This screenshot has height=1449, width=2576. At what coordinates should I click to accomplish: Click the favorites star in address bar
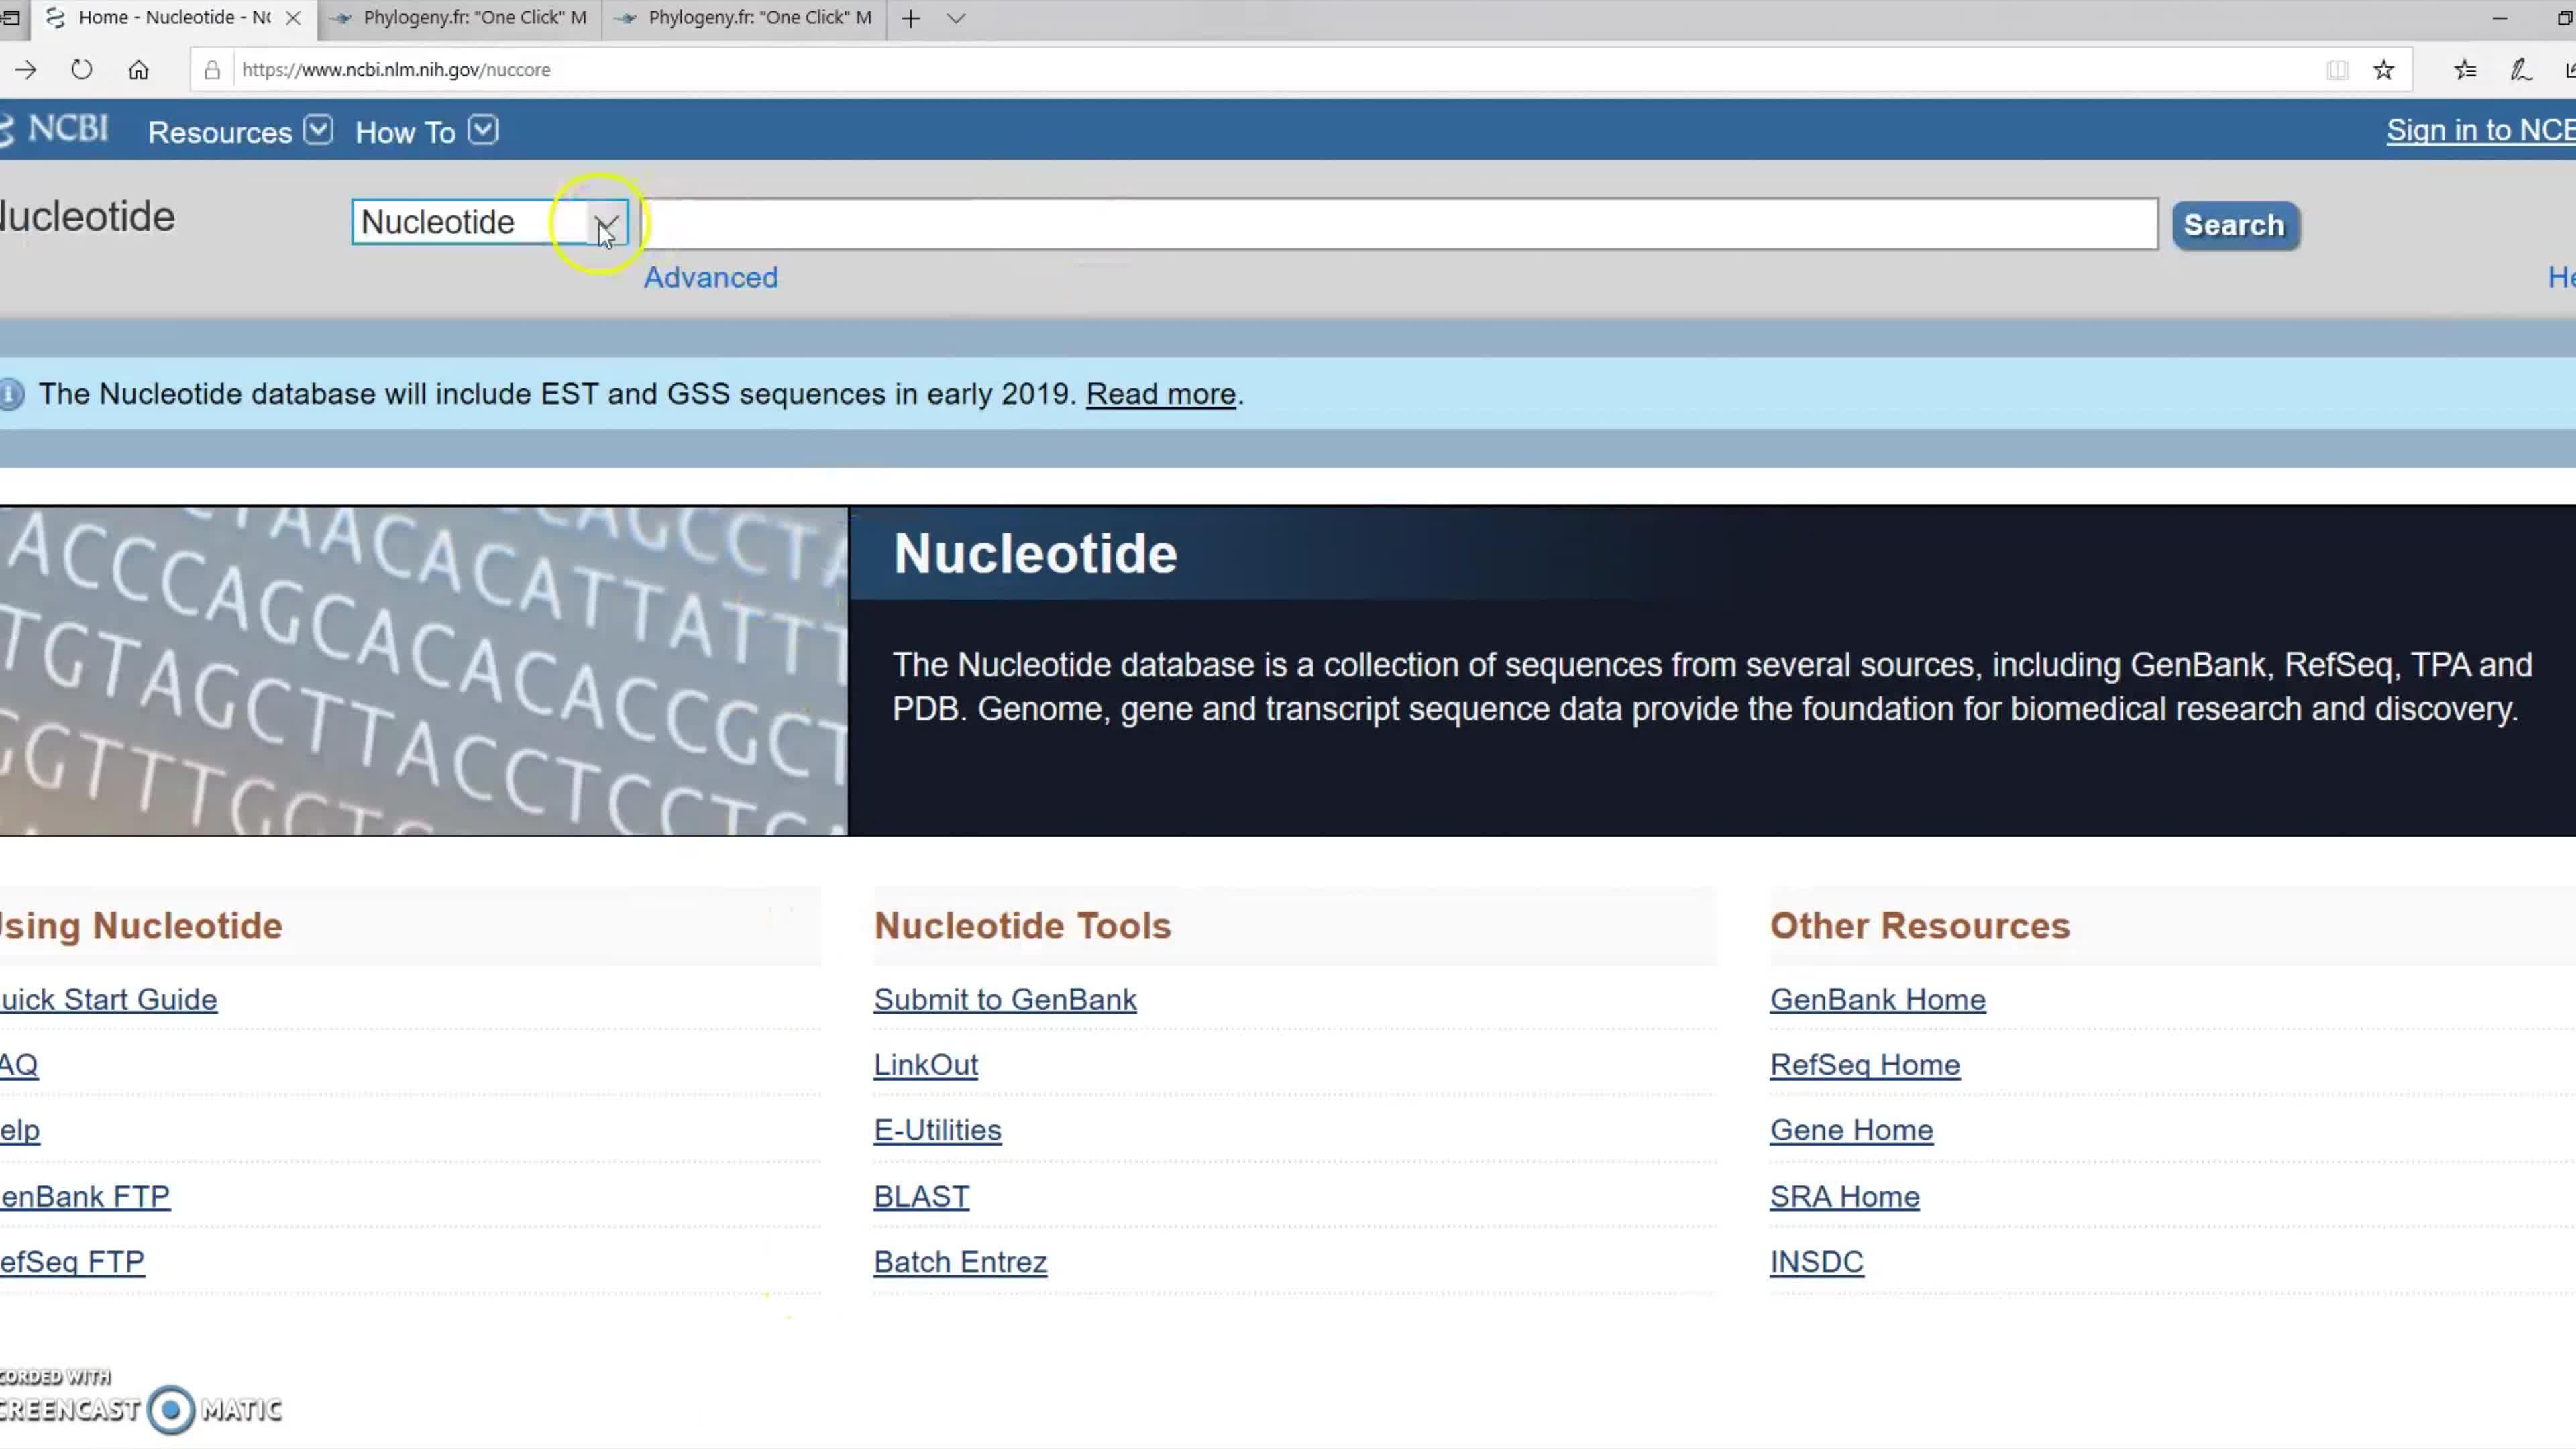[x=2384, y=70]
